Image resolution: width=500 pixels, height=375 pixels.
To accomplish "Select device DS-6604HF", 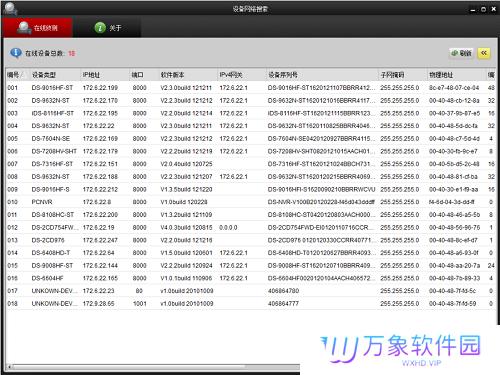I will tap(47, 278).
